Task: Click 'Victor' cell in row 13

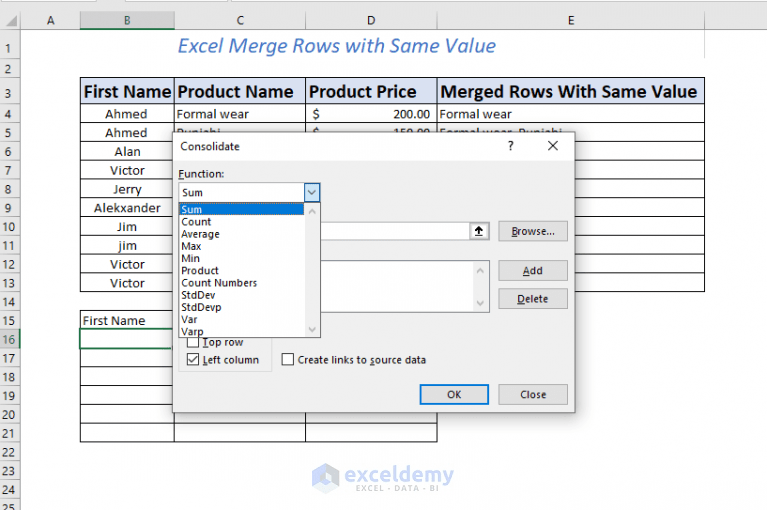Action: click(x=127, y=283)
